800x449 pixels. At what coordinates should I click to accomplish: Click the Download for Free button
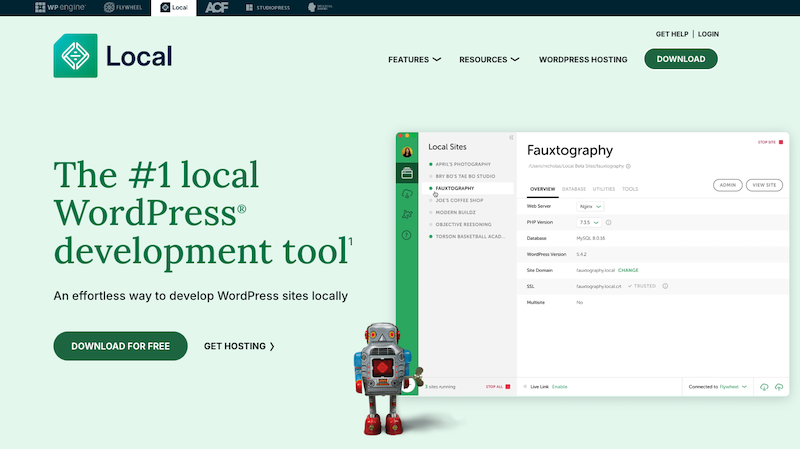pyautogui.click(x=120, y=346)
